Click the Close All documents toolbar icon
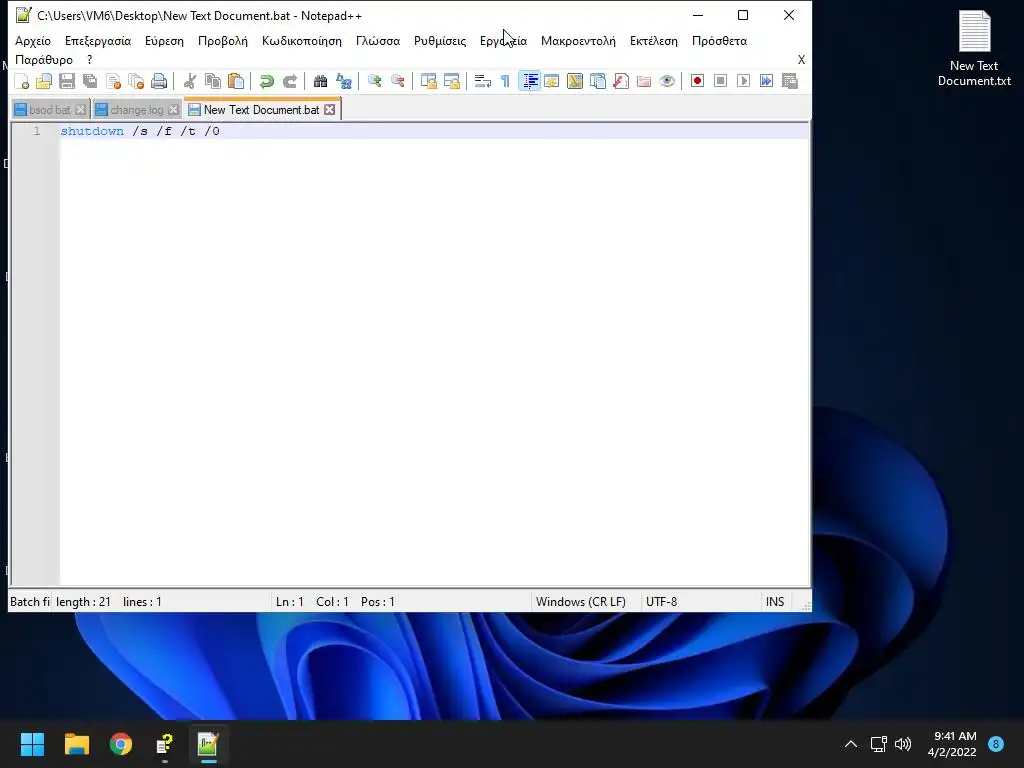 coord(136,81)
